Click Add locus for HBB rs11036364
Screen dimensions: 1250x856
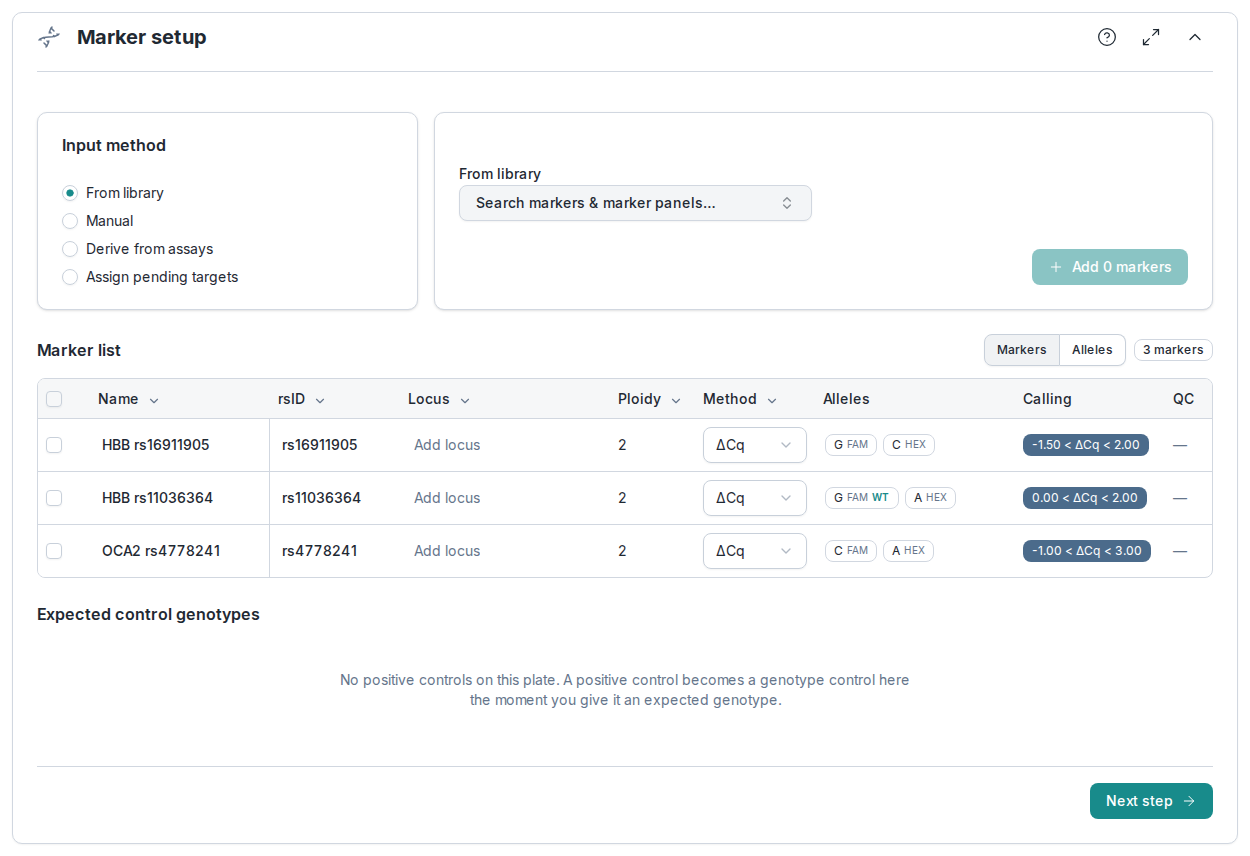coord(447,498)
